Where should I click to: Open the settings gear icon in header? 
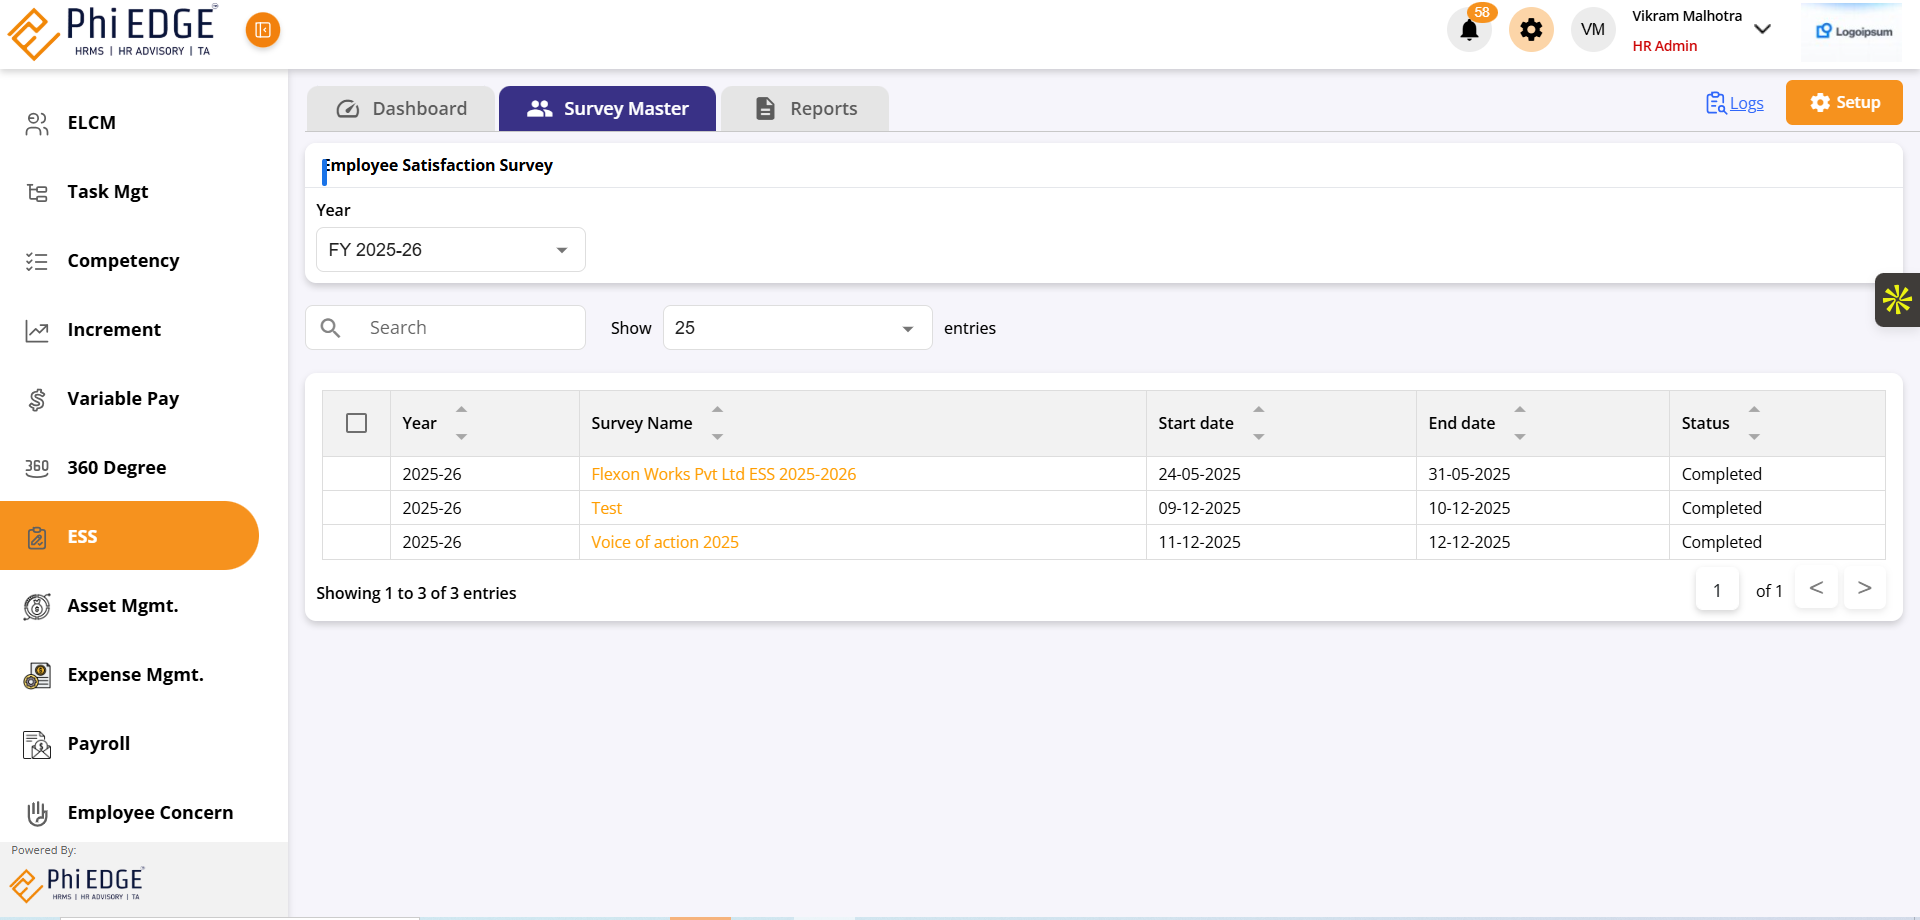pos(1531,30)
